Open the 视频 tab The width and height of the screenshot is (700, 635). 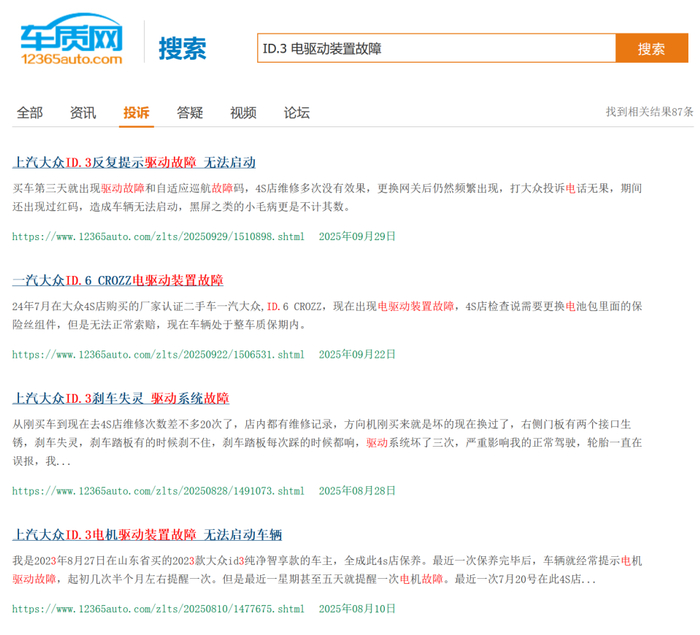pos(243,113)
